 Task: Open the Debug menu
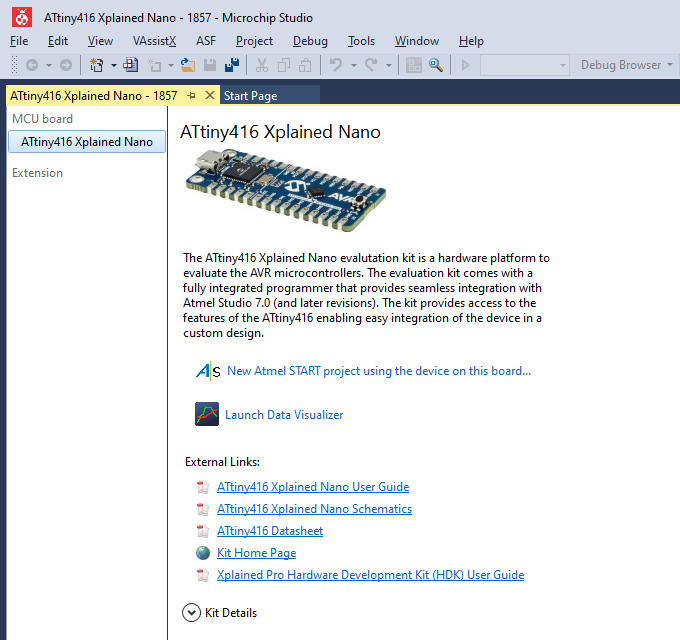point(310,41)
